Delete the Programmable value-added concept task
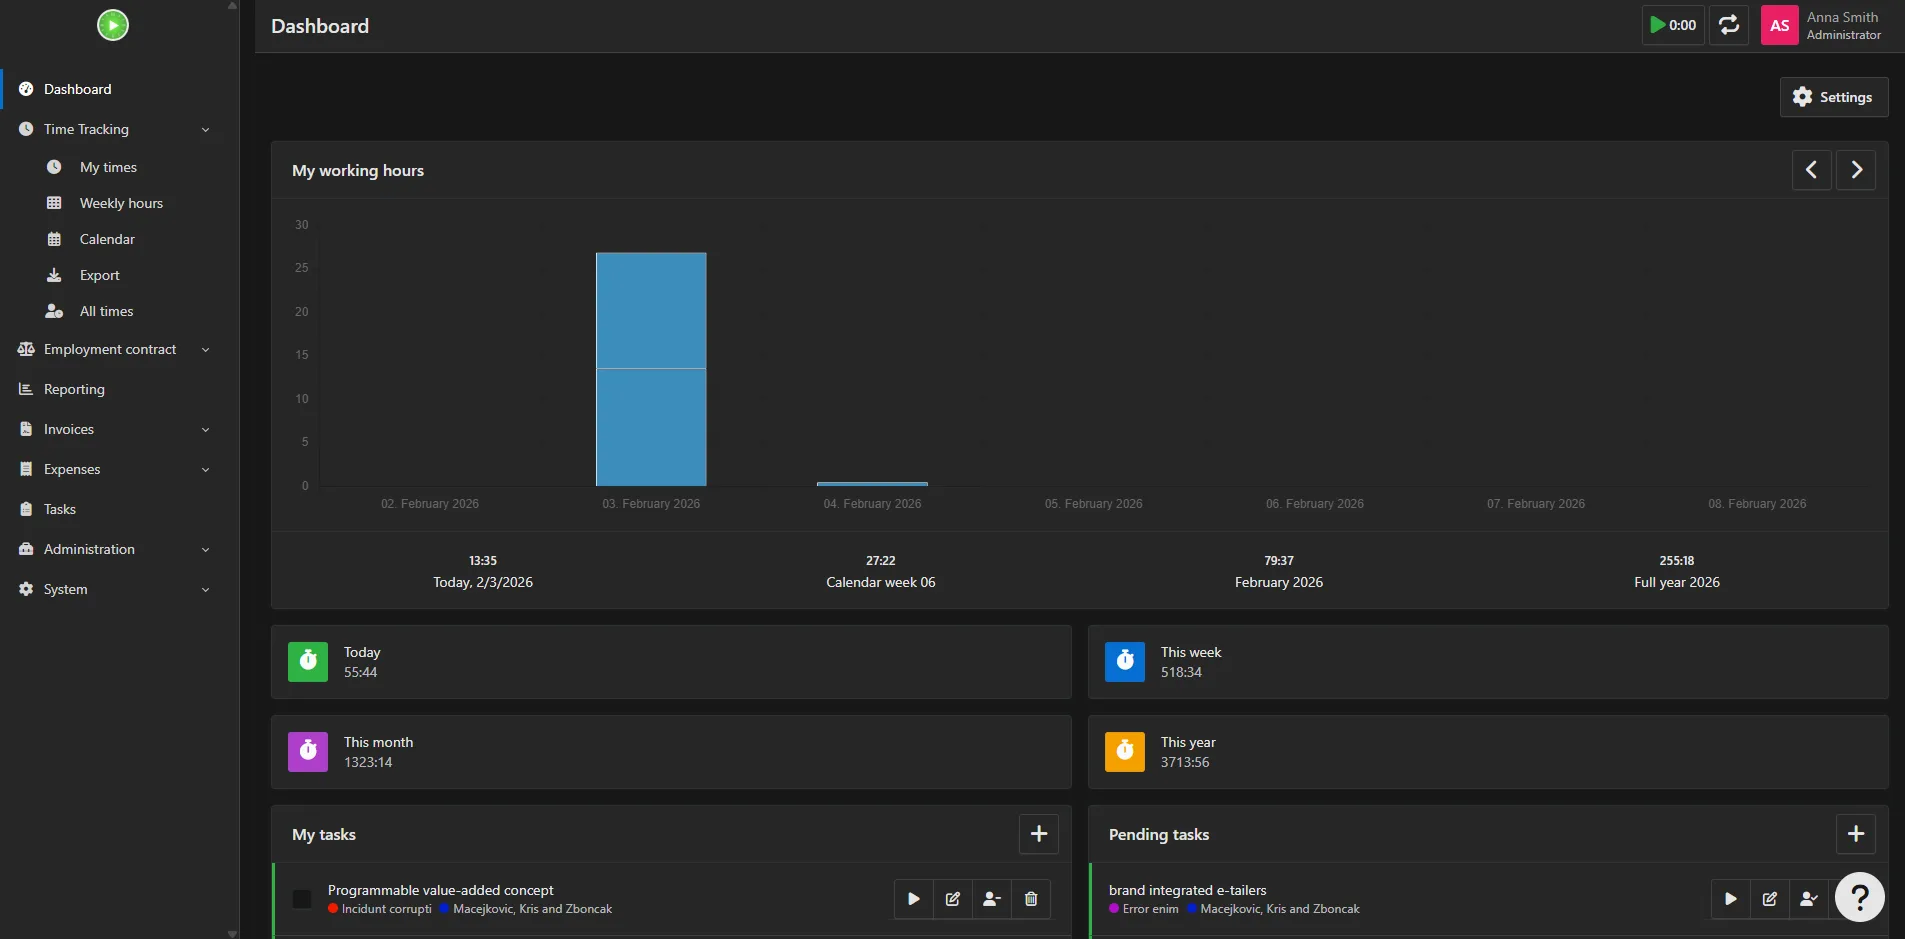Screen dimensions: 1905x939 1031,899
